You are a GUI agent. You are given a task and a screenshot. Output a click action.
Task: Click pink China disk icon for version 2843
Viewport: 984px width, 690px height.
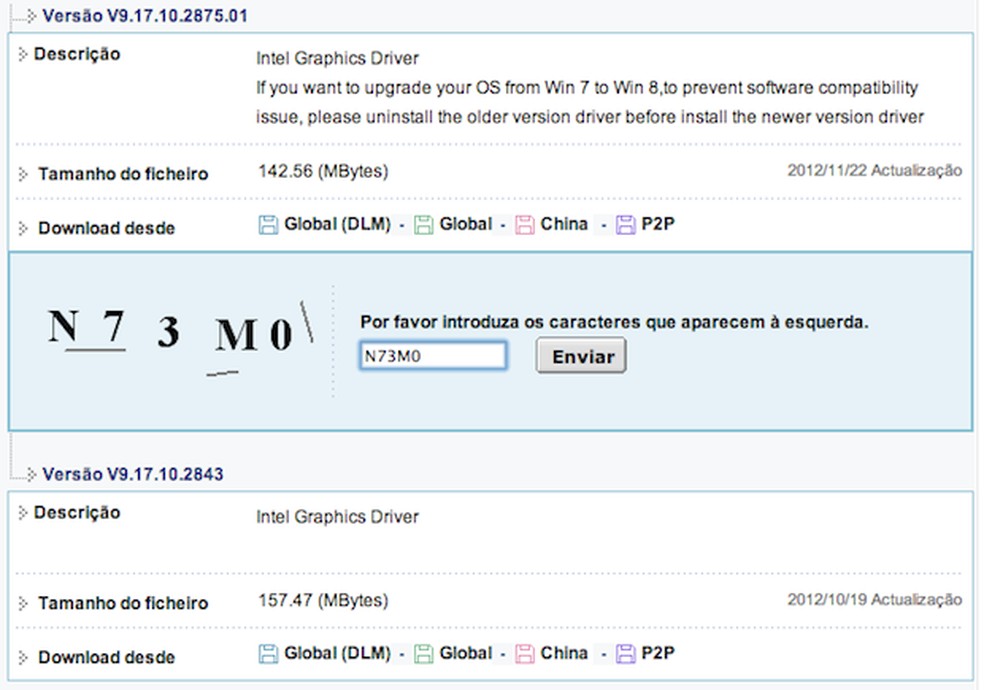(525, 654)
